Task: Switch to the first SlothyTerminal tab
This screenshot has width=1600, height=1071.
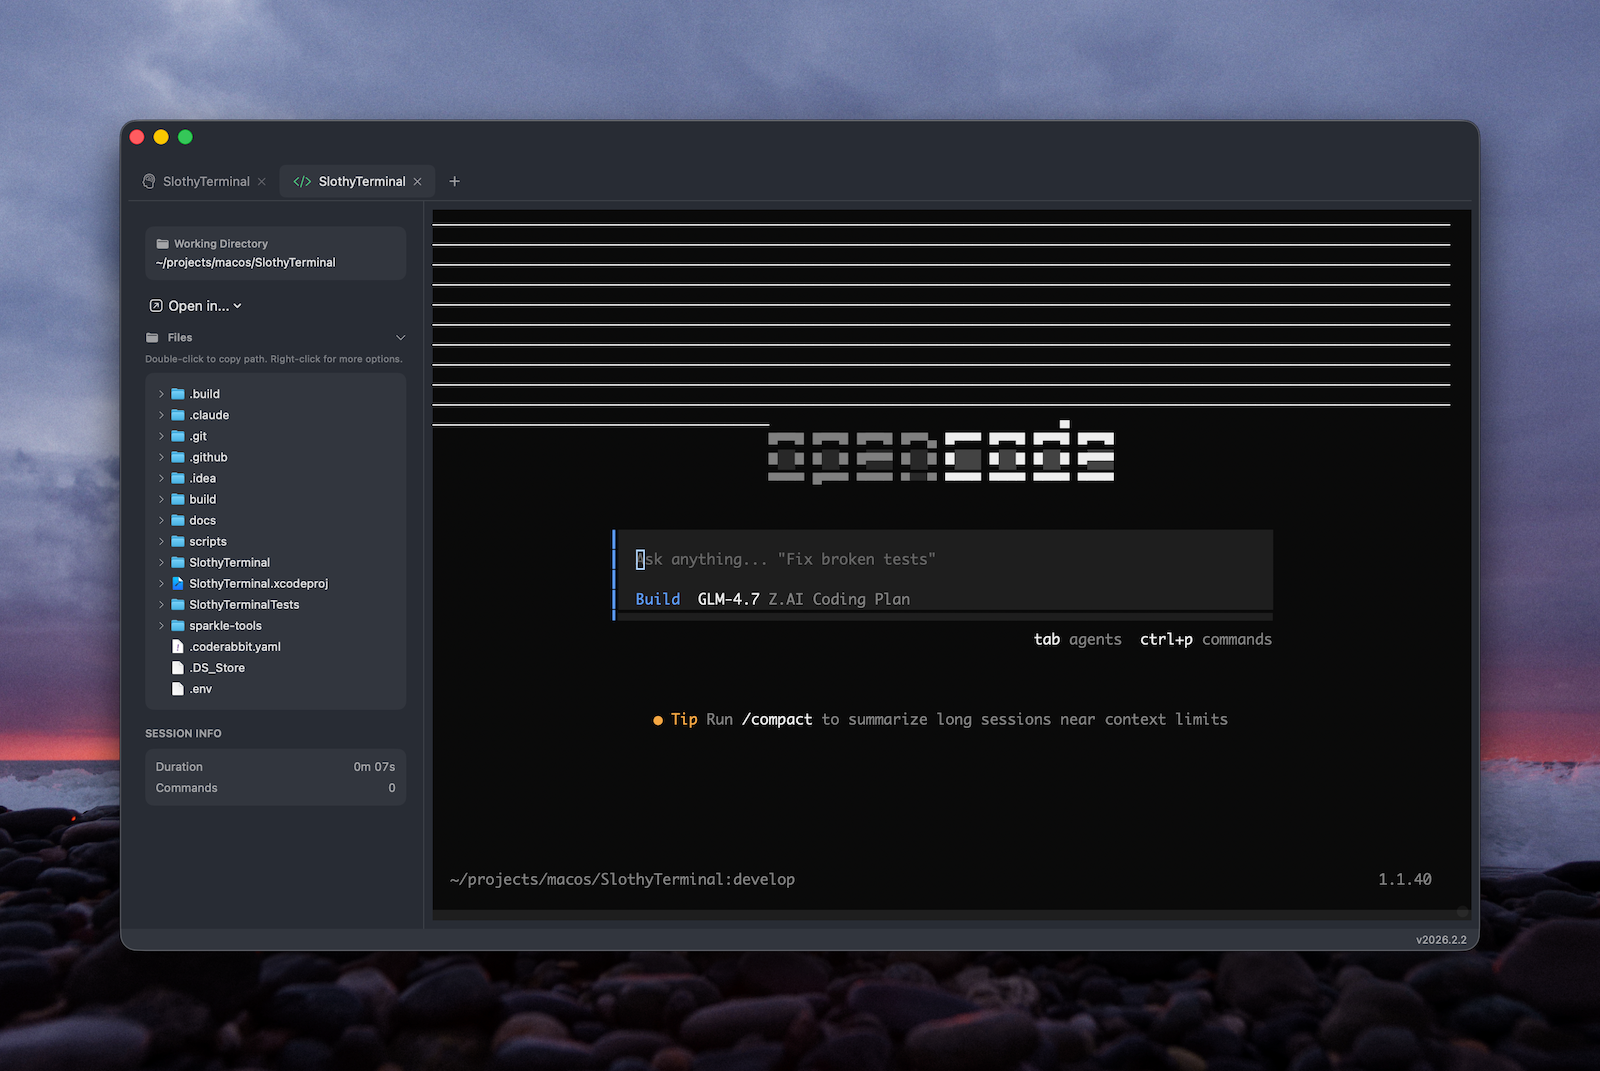Action: (206, 181)
